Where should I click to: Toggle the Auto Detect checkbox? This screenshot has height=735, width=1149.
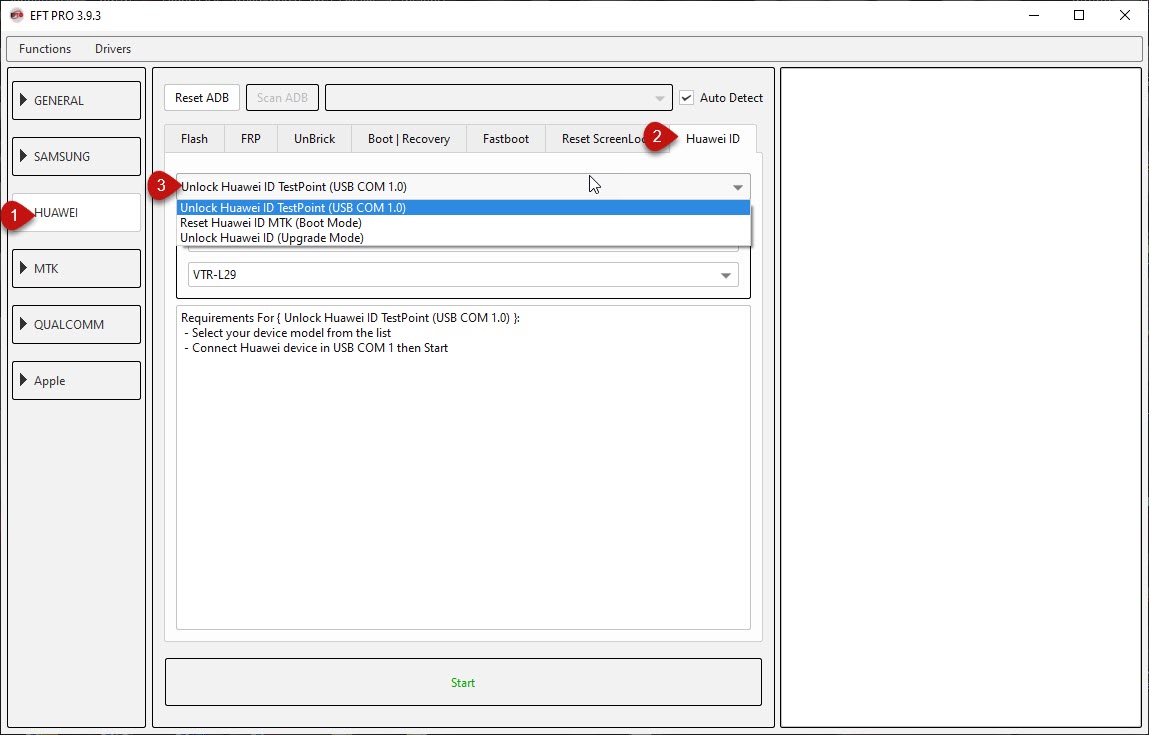[686, 97]
